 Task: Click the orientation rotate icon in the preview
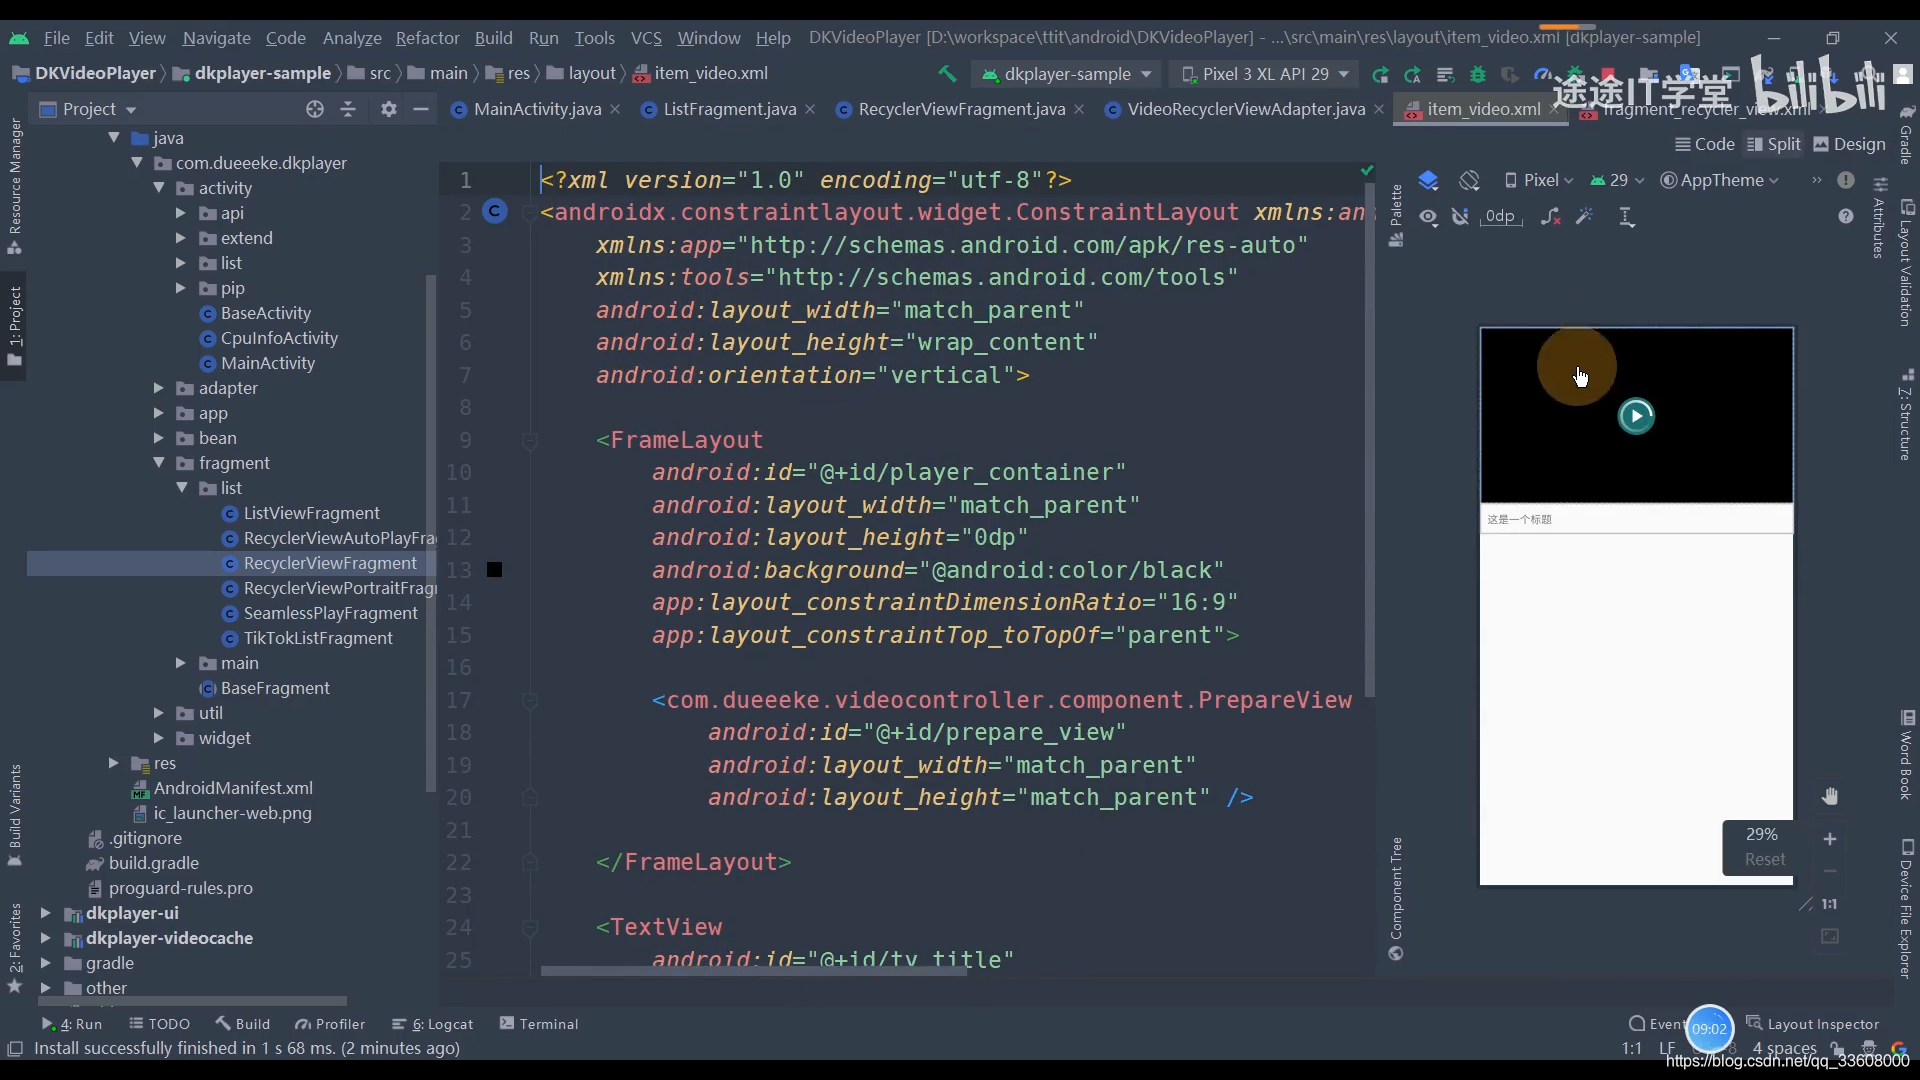tap(1469, 180)
